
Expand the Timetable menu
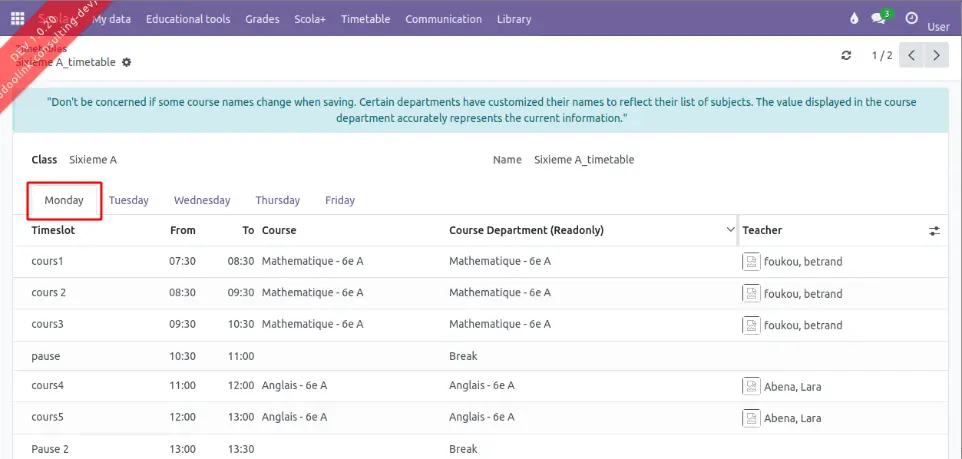click(366, 19)
